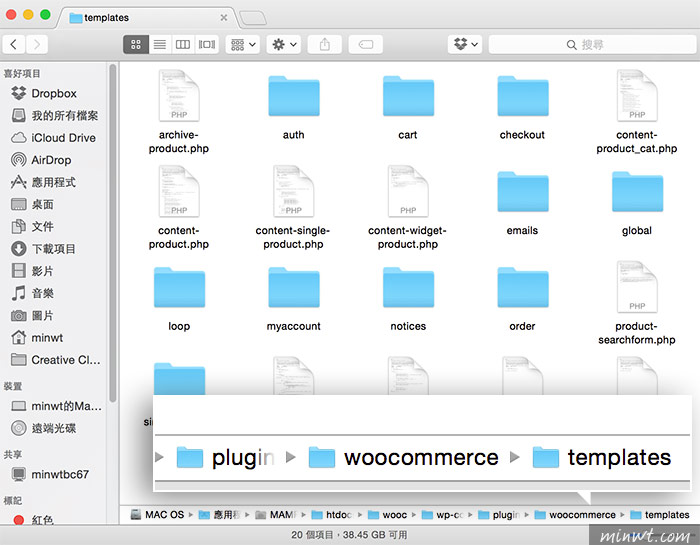This screenshot has height=545, width=700.
Task: Select content-single-product.php file
Action: [x=293, y=208]
